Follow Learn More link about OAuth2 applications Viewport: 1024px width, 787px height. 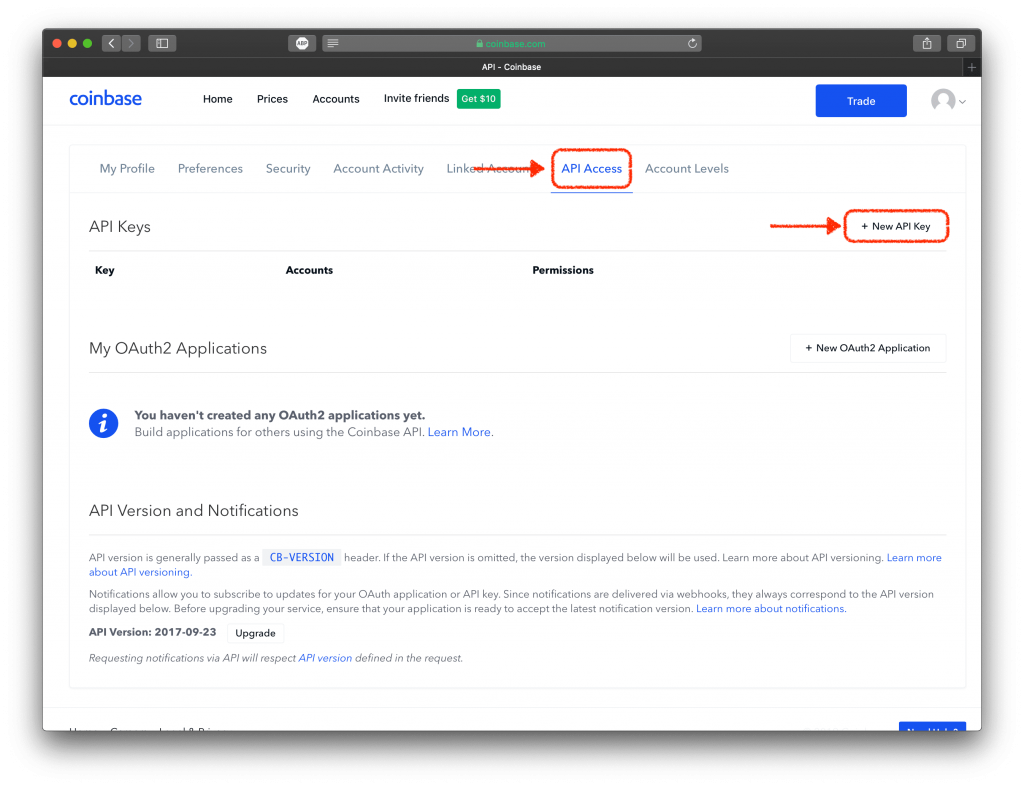pos(459,432)
